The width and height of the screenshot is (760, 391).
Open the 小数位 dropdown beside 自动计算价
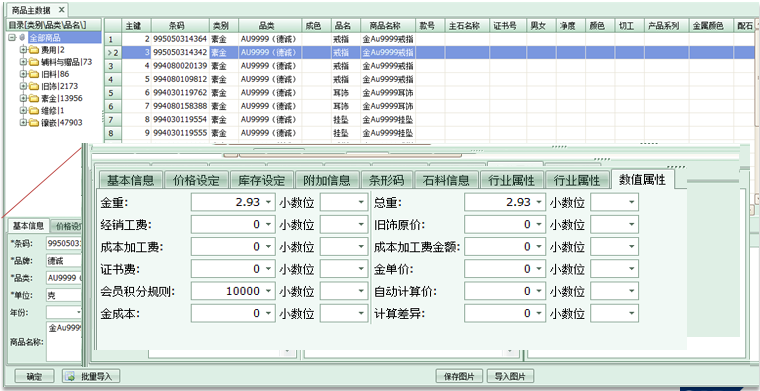(631, 292)
